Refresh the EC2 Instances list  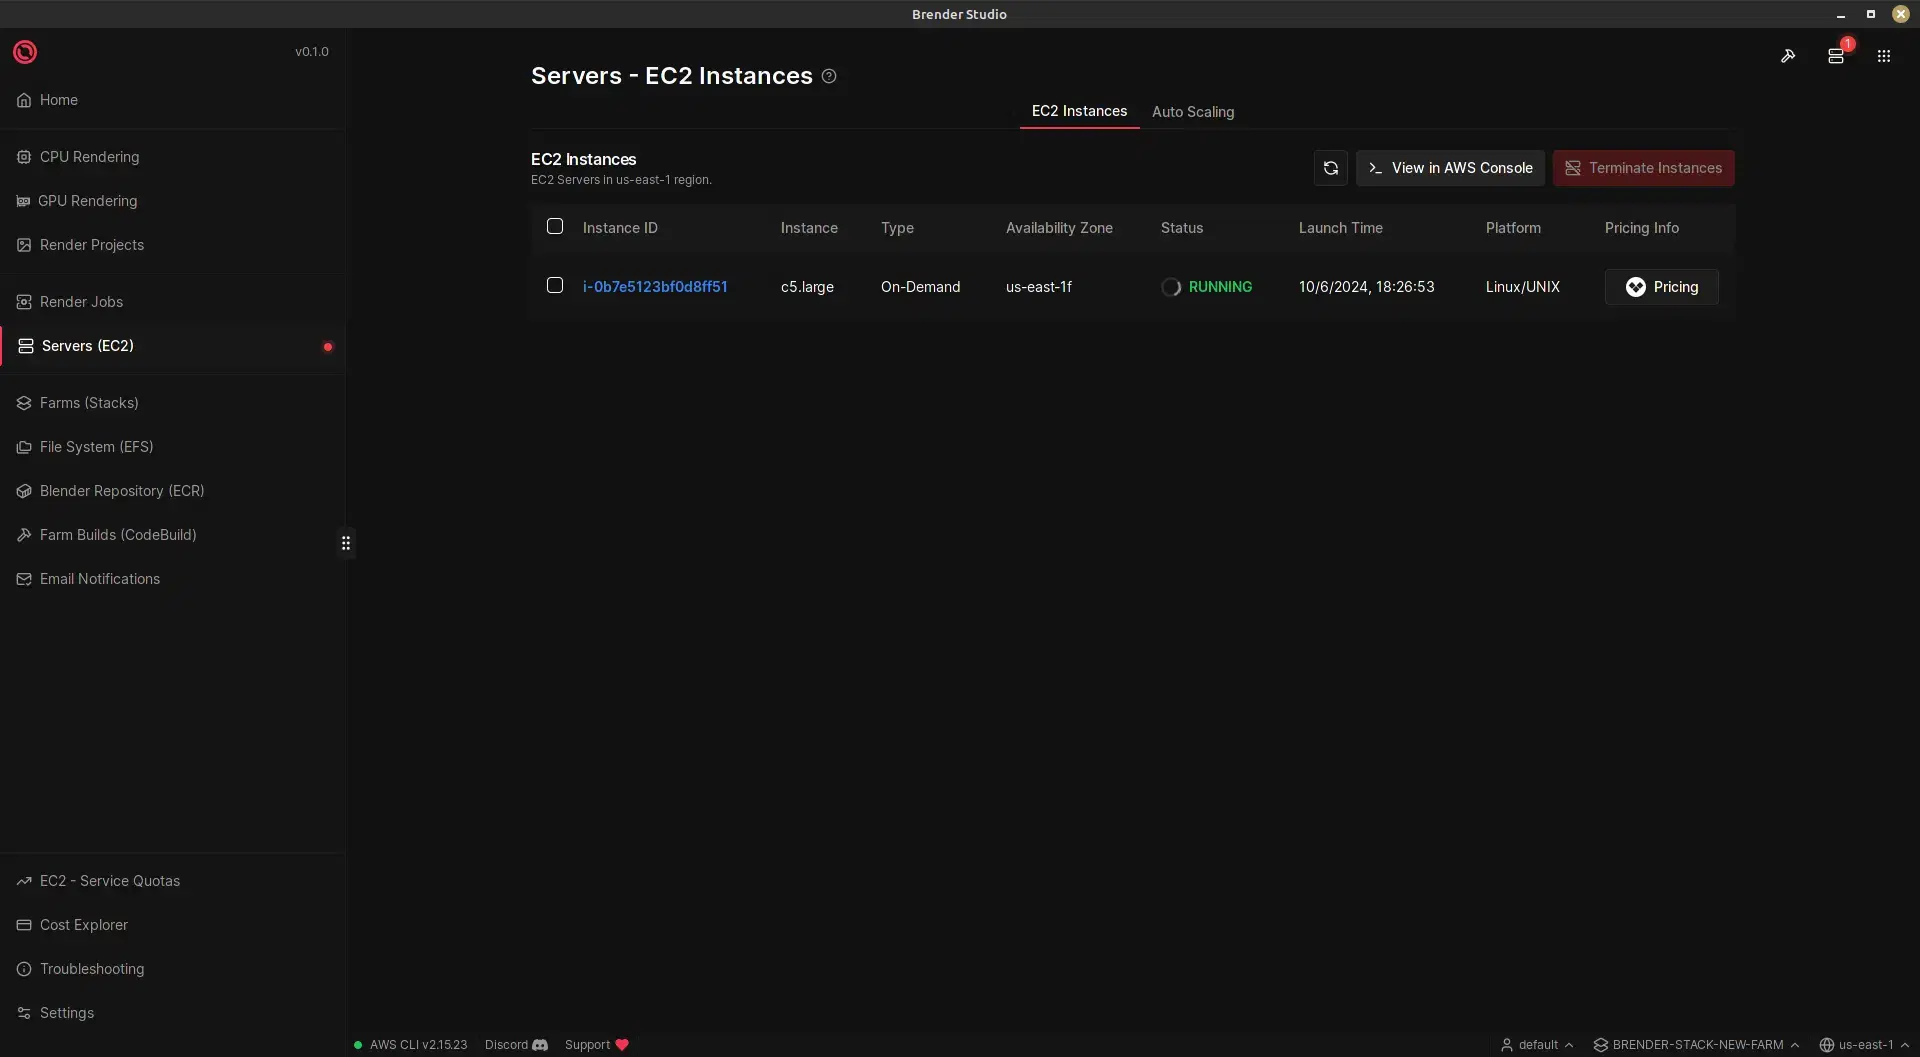(x=1329, y=168)
